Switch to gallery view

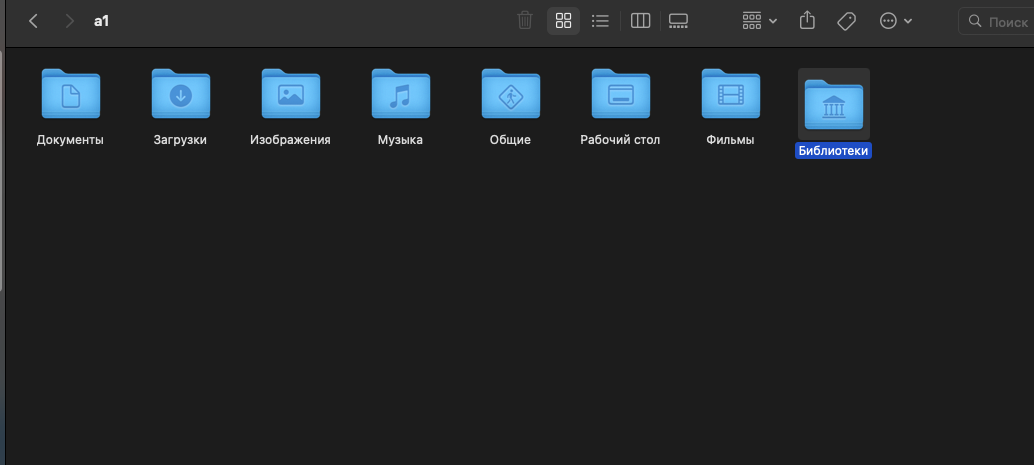[678, 21]
